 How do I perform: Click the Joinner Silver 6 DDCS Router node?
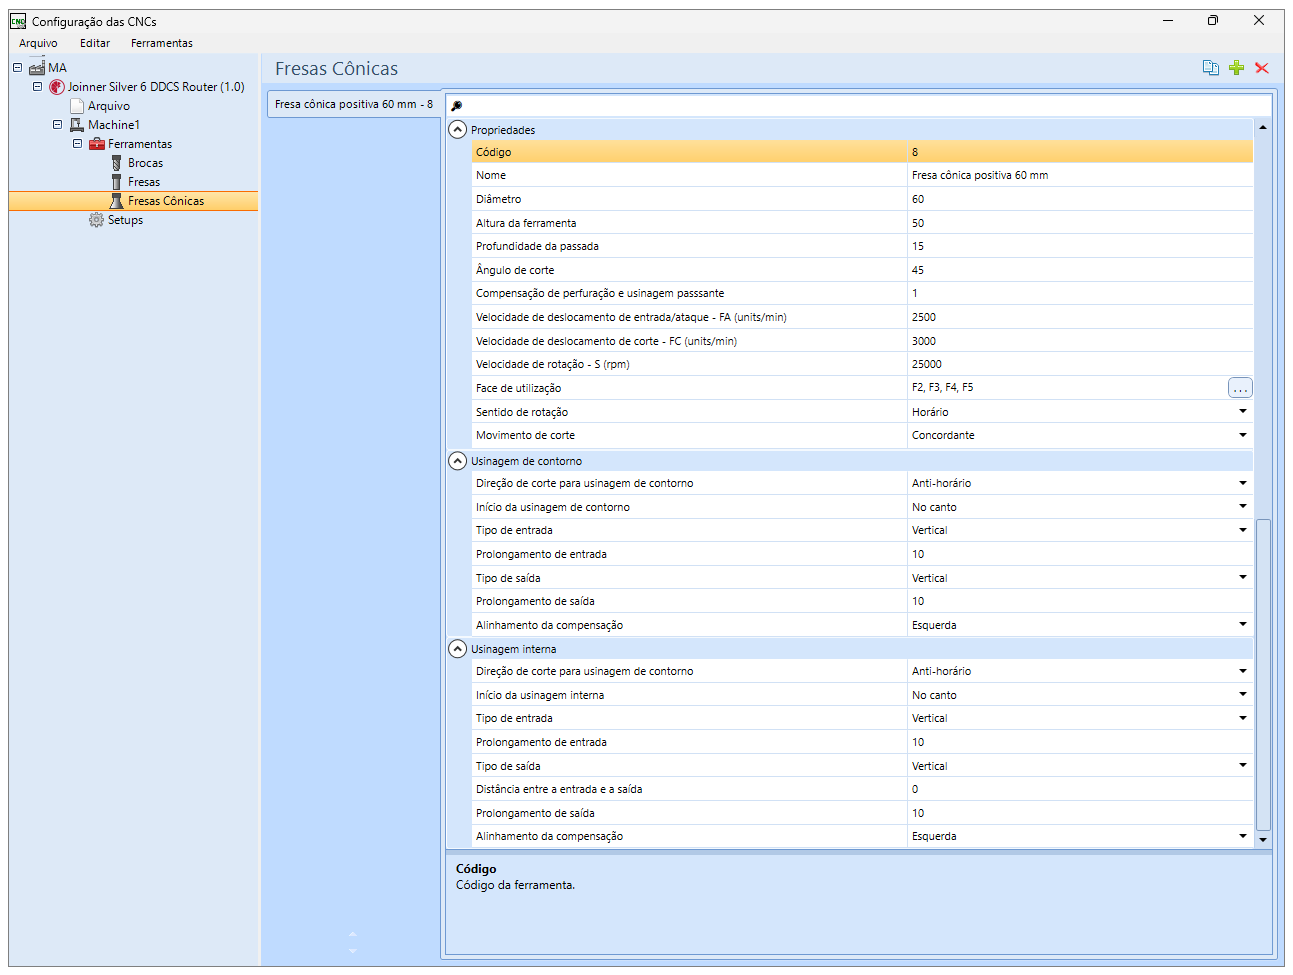coord(156,87)
